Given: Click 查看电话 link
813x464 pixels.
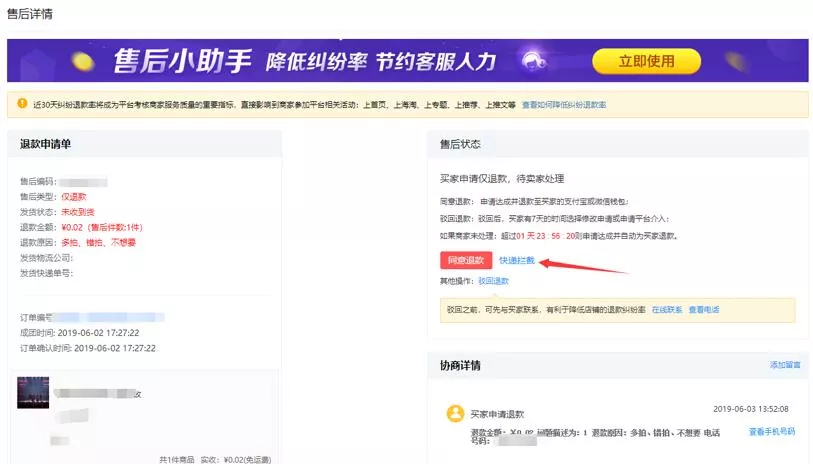Looking at the screenshot, I should tap(704, 310).
